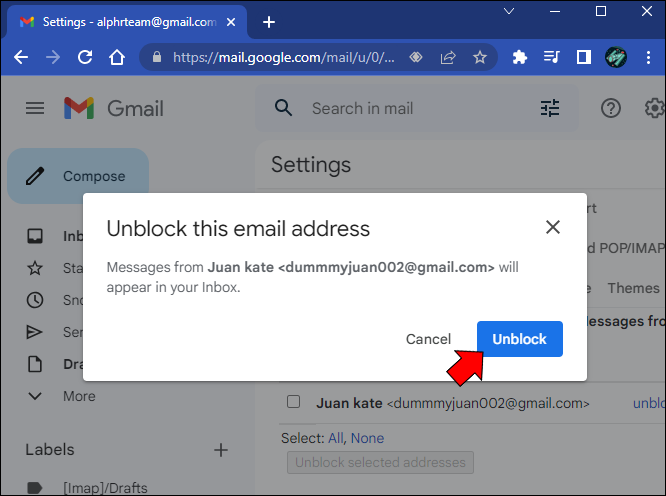The width and height of the screenshot is (666, 496).
Task: Select All blocked addresses link
Action: (336, 438)
